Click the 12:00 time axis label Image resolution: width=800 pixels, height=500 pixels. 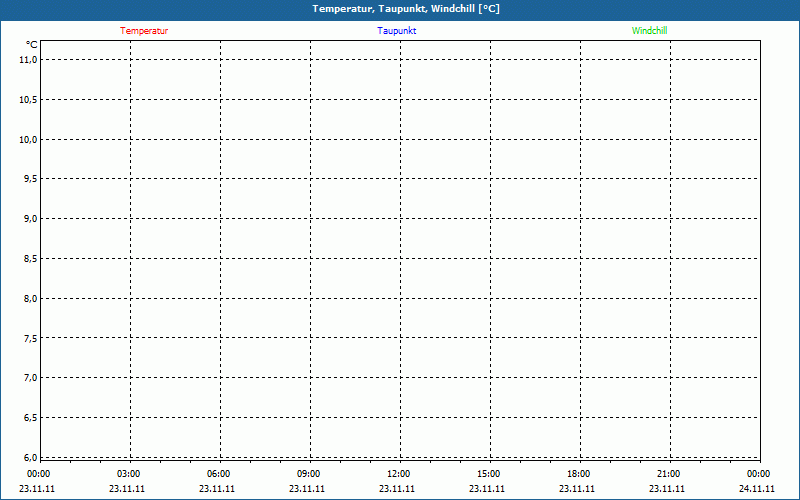(398, 474)
